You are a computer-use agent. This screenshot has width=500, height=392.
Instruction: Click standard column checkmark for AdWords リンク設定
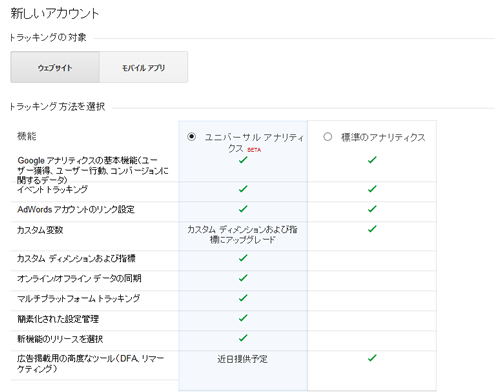click(372, 209)
